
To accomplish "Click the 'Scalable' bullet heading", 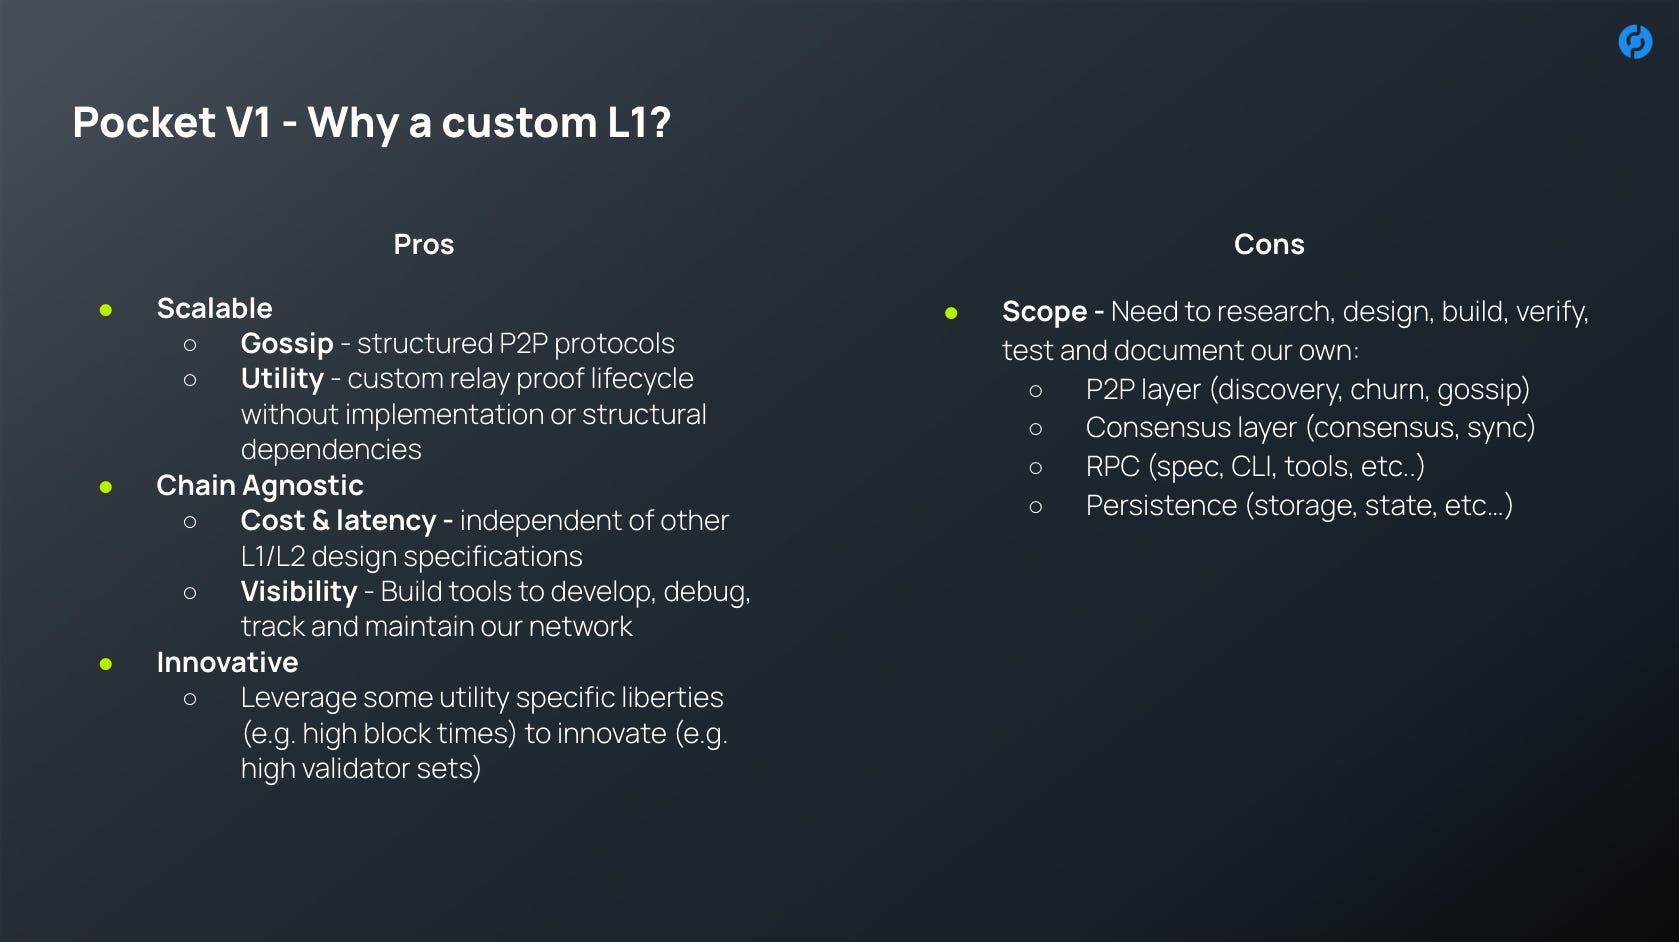I will (214, 308).
